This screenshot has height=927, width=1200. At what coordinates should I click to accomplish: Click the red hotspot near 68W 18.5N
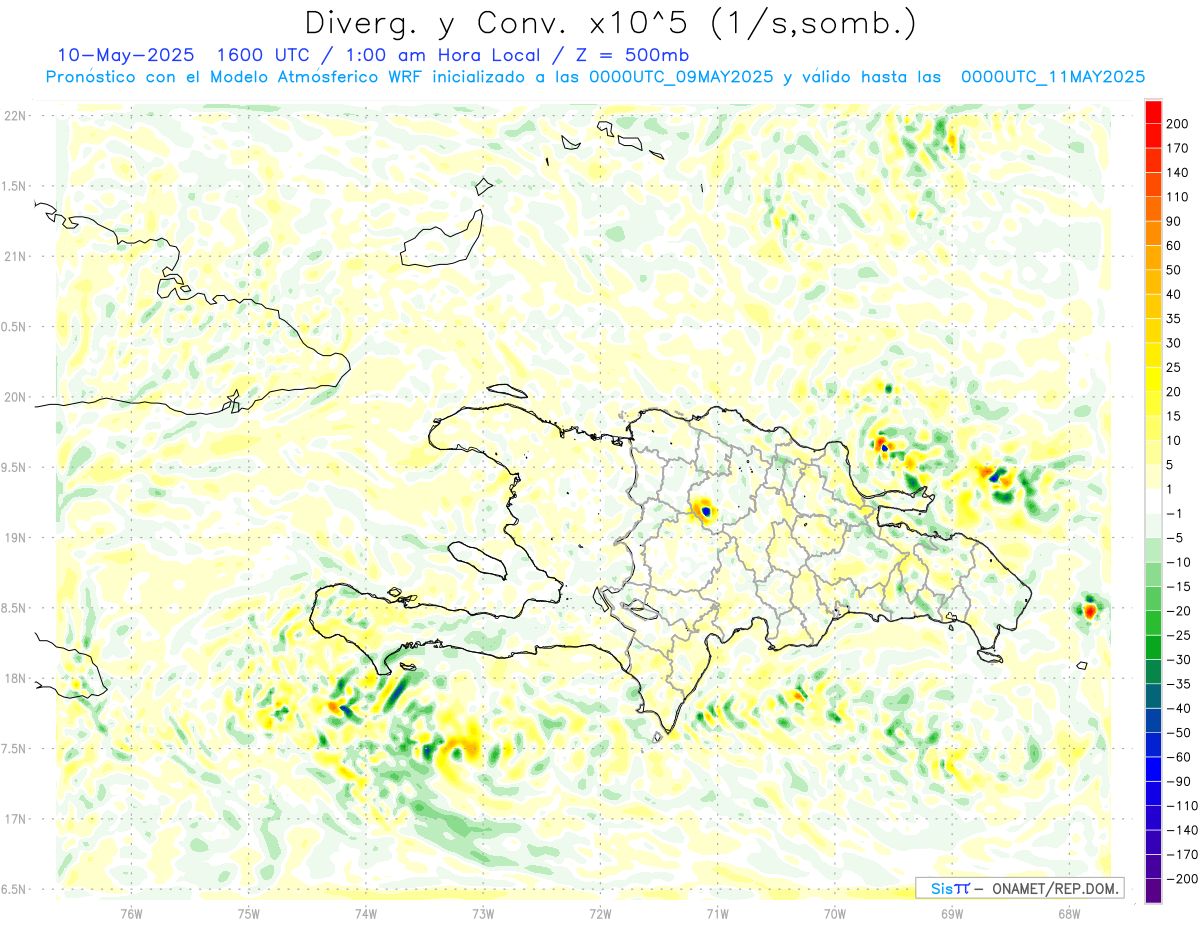1090,608
